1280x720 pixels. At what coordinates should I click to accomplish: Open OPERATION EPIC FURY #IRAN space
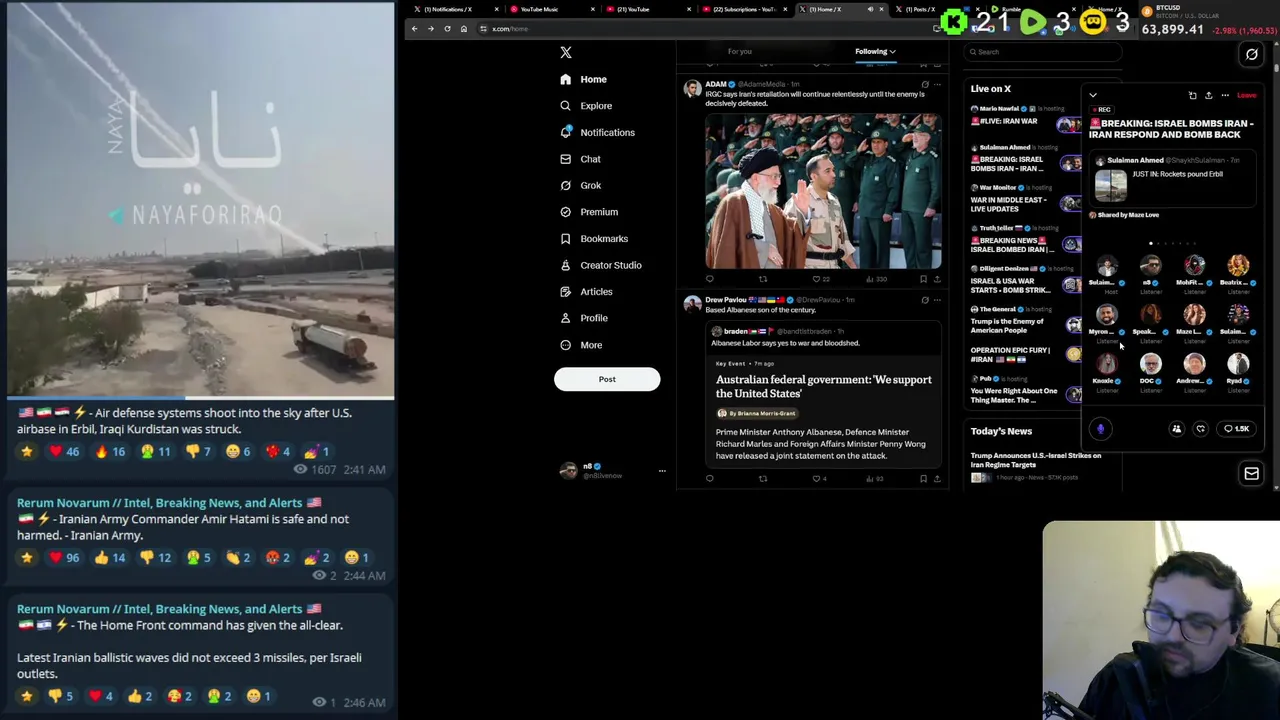(x=1025, y=355)
